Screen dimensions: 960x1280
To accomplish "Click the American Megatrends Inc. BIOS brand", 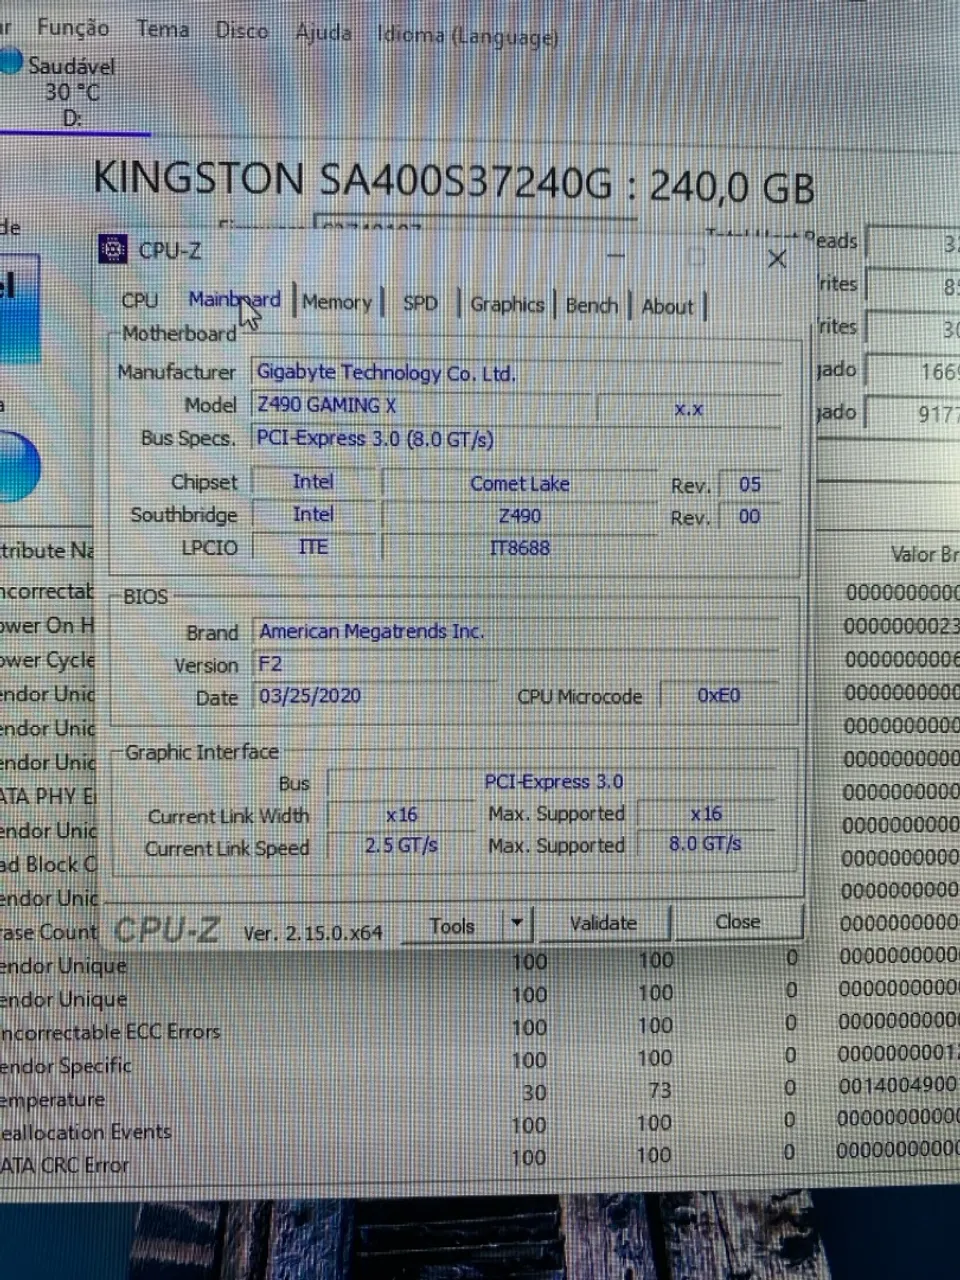I will point(516,632).
